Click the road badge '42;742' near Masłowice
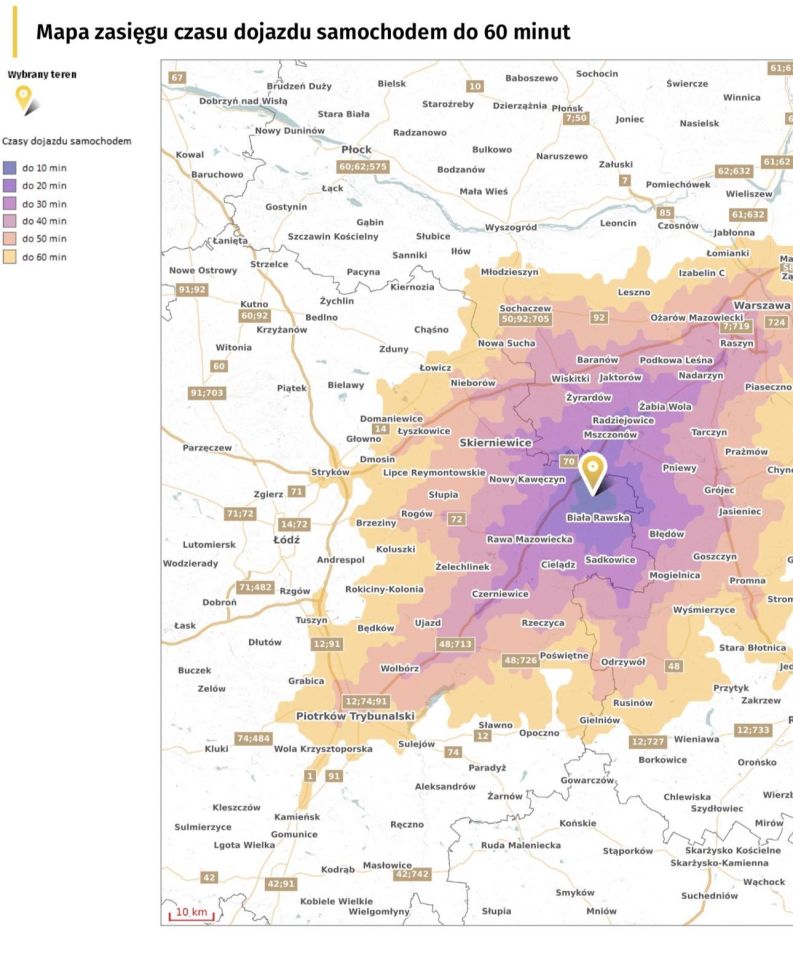793x960 pixels. [412, 874]
